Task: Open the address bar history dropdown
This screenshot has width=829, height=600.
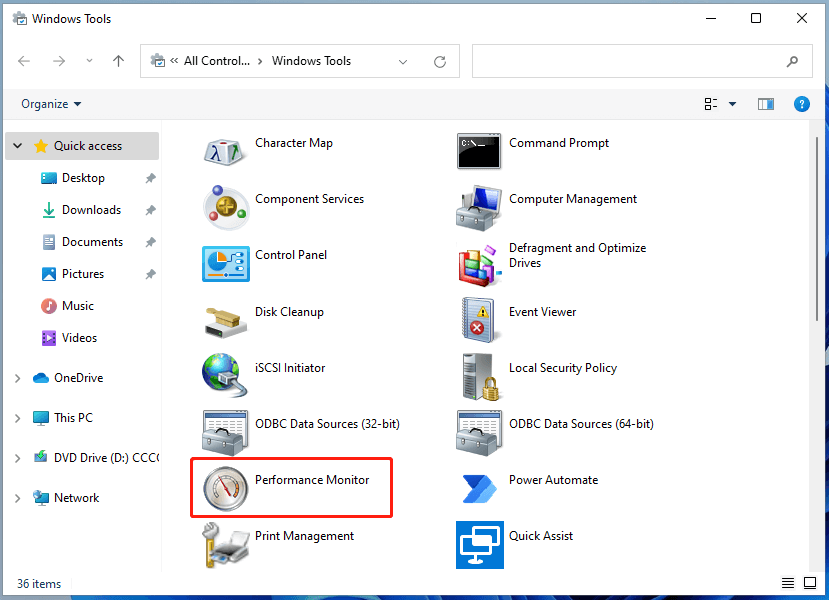Action: [404, 61]
